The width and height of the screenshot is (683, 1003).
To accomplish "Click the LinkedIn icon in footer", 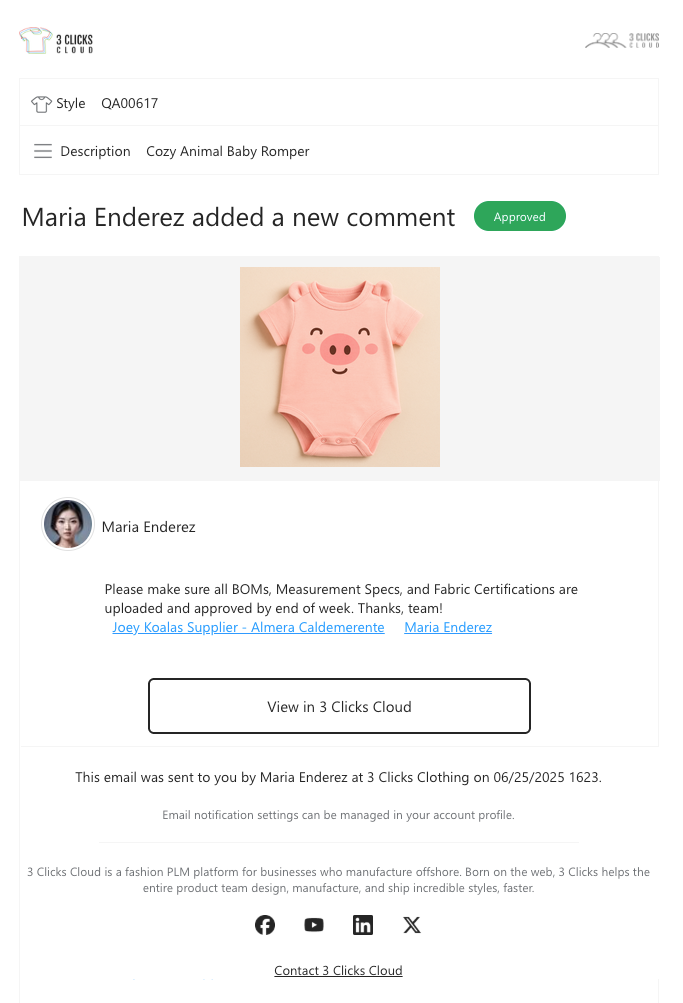I will [x=363, y=925].
